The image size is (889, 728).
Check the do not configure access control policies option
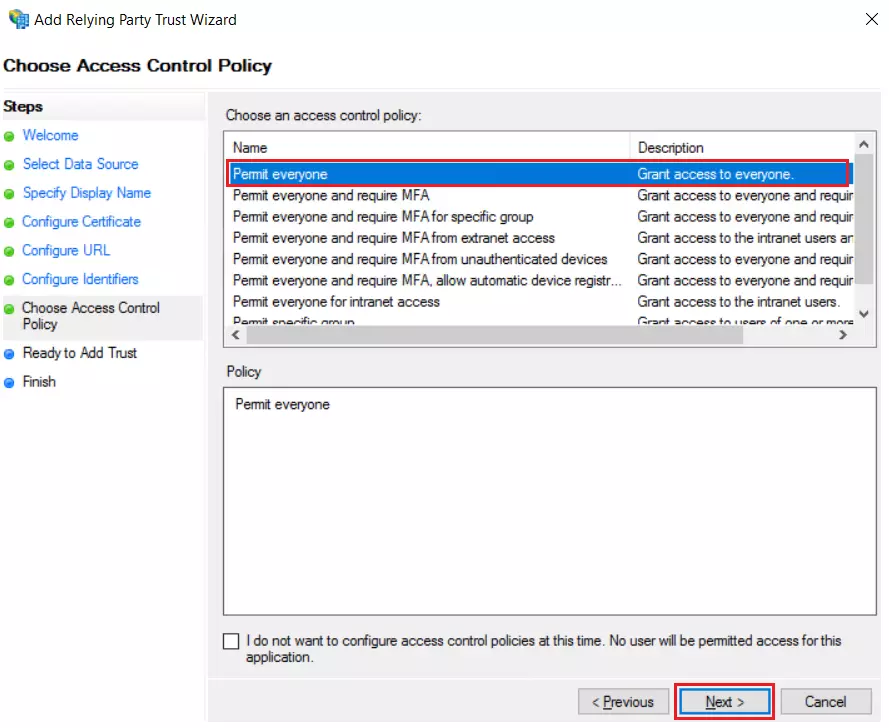pyautogui.click(x=231, y=641)
